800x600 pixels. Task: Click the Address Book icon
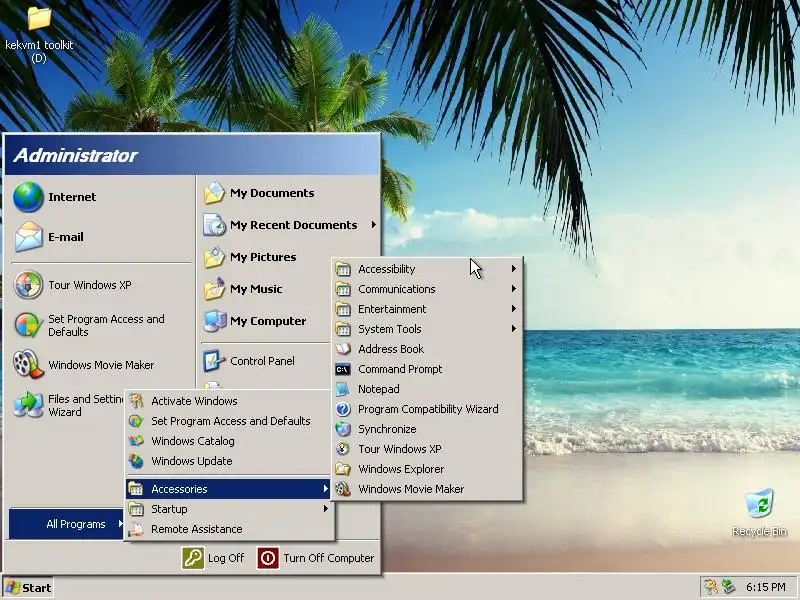(343, 349)
